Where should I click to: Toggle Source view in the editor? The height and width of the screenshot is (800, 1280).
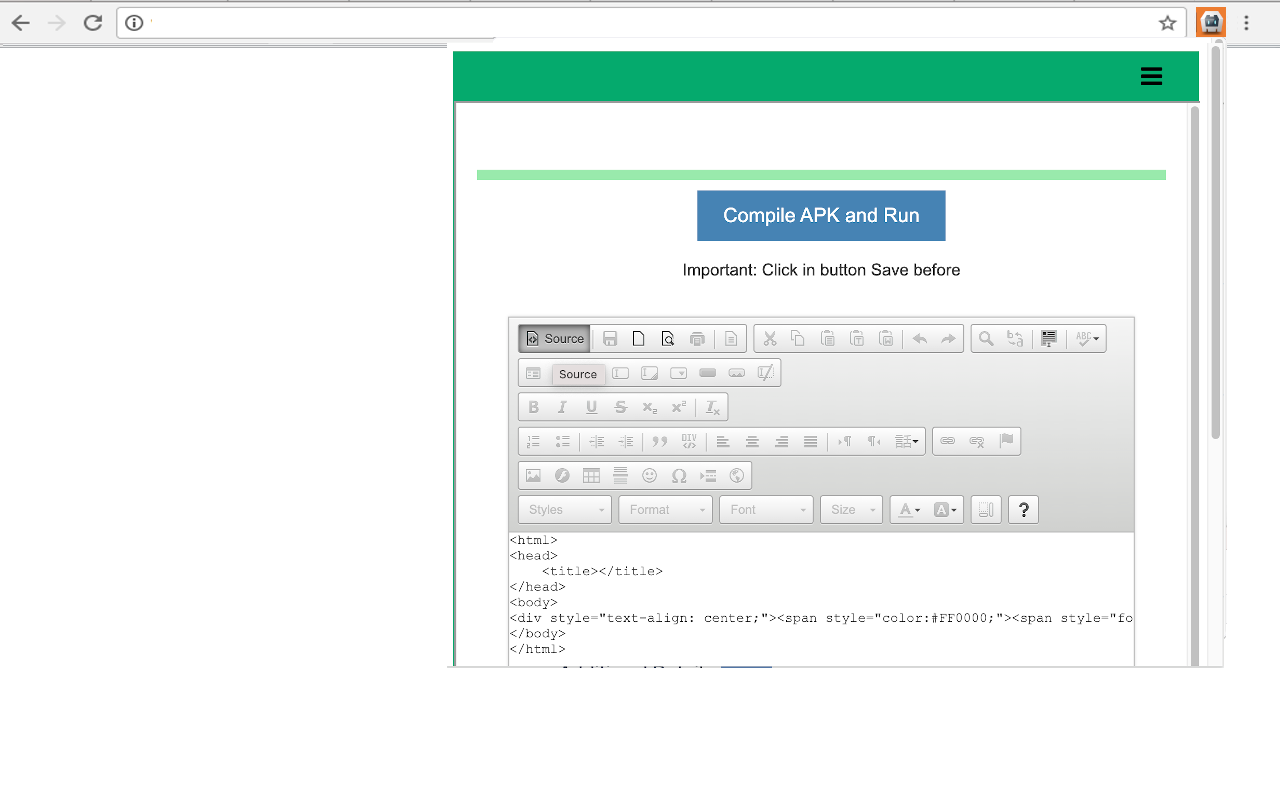555,339
